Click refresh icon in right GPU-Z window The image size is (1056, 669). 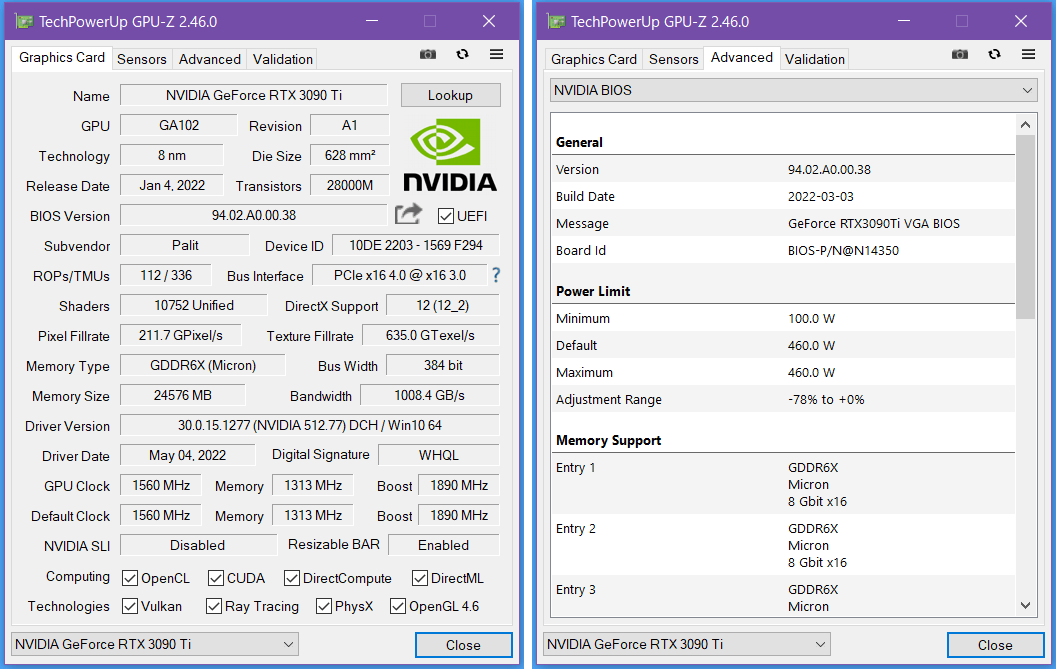[994, 55]
